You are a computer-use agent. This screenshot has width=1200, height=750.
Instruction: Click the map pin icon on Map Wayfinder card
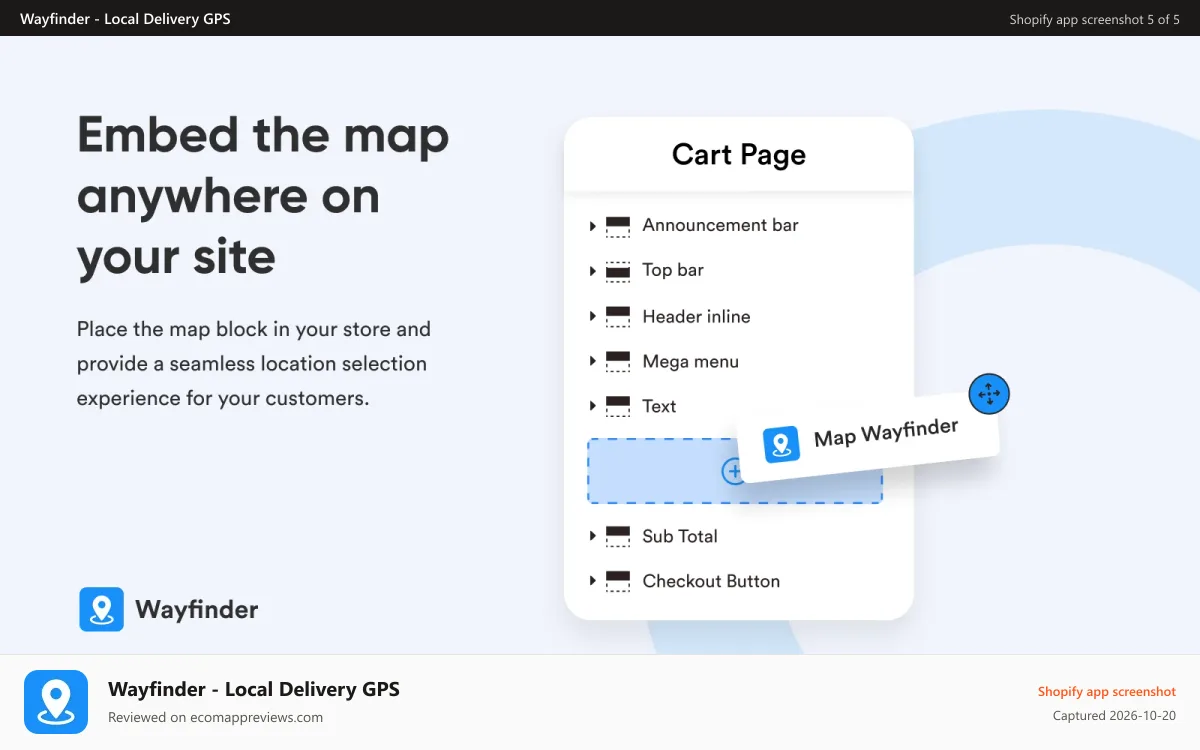pyautogui.click(x=781, y=444)
